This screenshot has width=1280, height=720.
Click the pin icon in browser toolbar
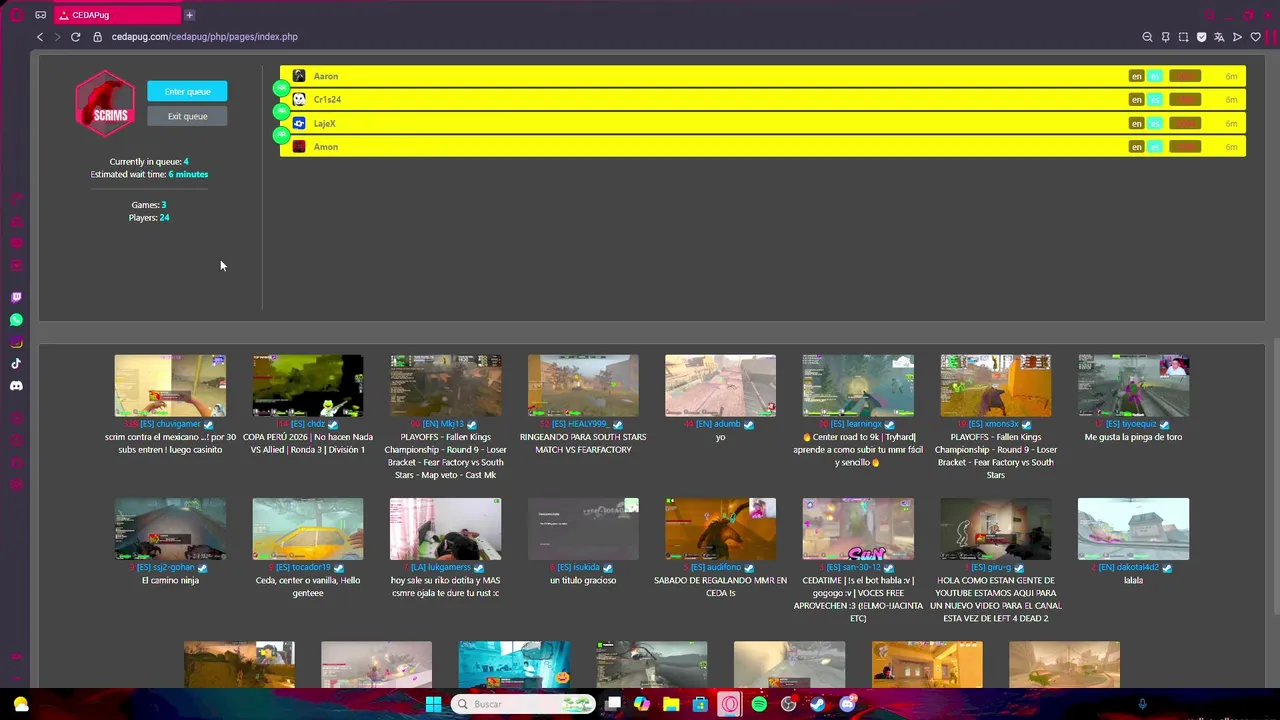click(x=1165, y=37)
